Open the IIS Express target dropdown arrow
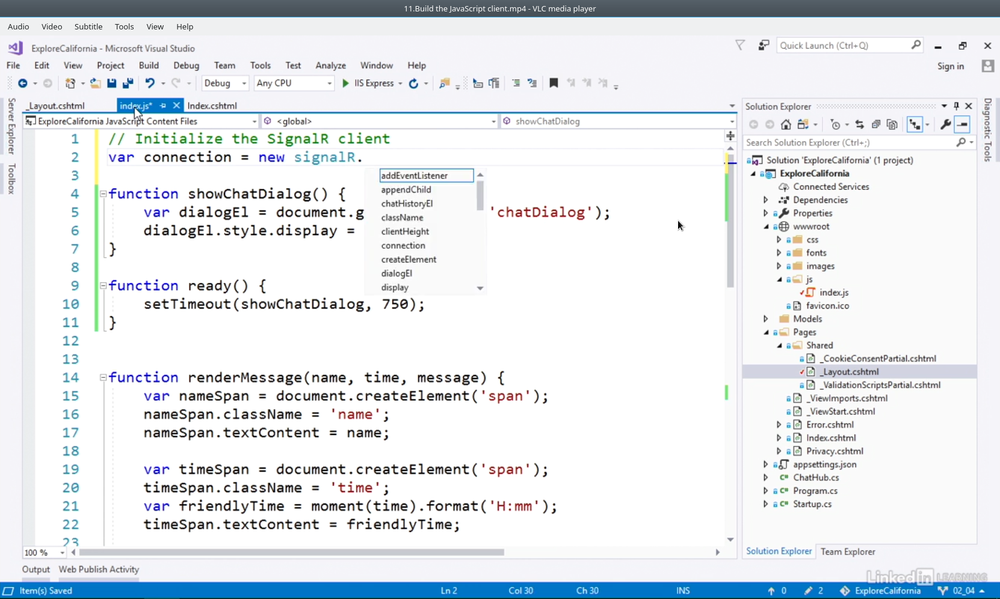The height and width of the screenshot is (599, 1000). pos(400,84)
